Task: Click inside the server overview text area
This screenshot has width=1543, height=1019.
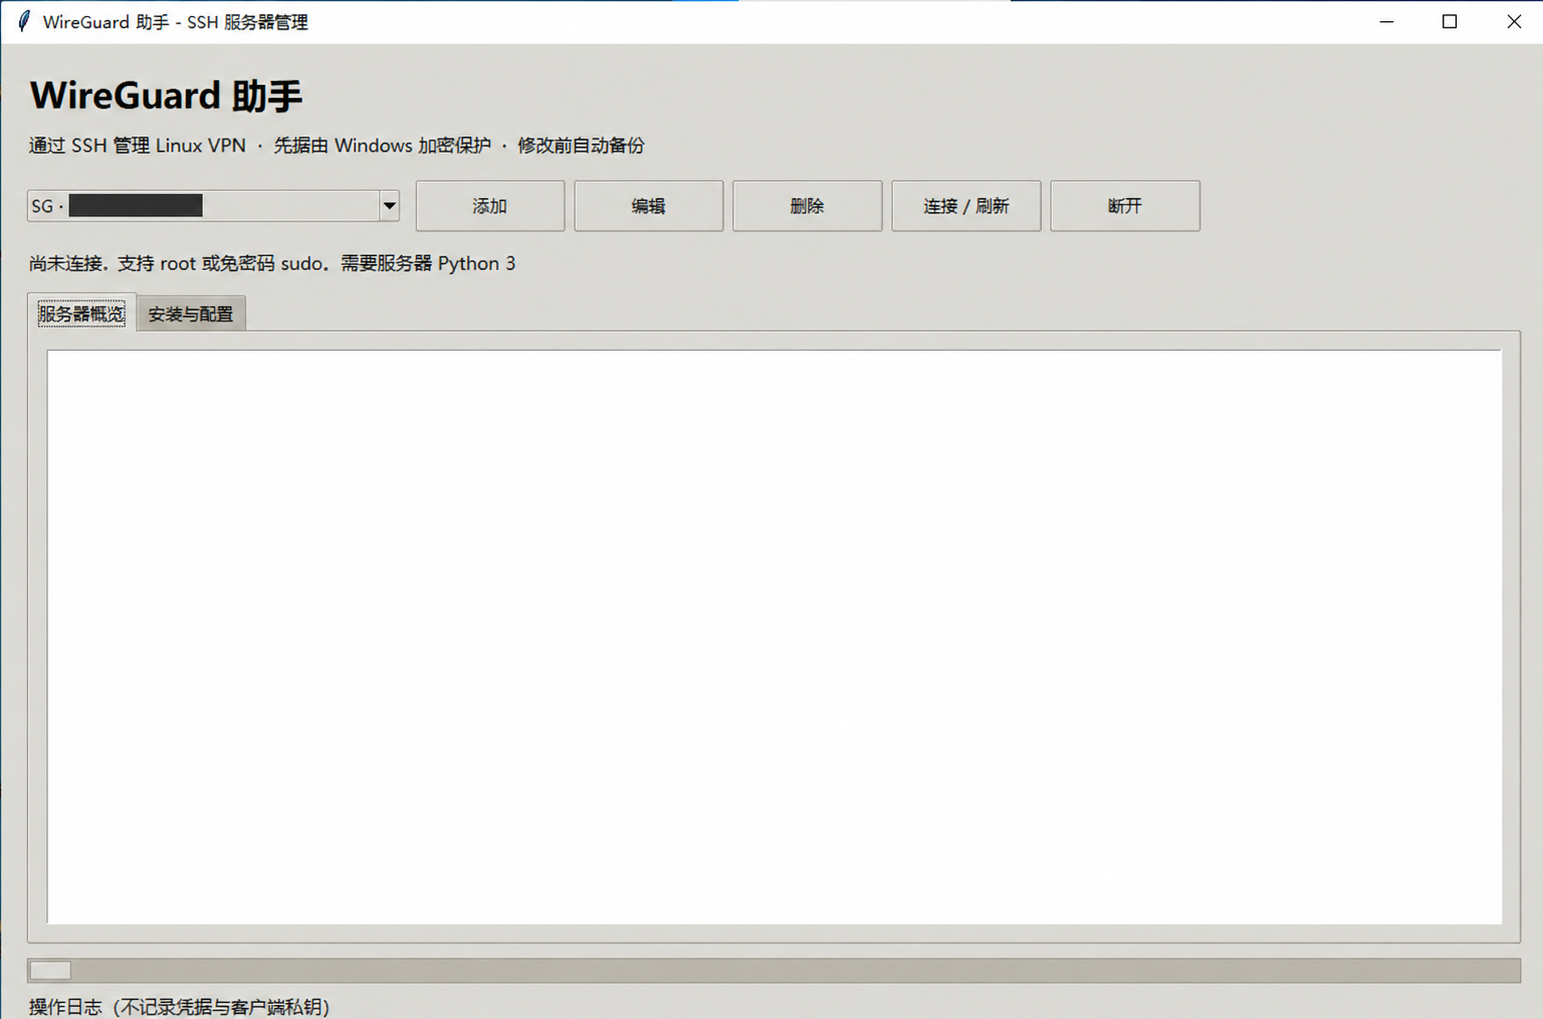Action: pyautogui.click(x=774, y=637)
